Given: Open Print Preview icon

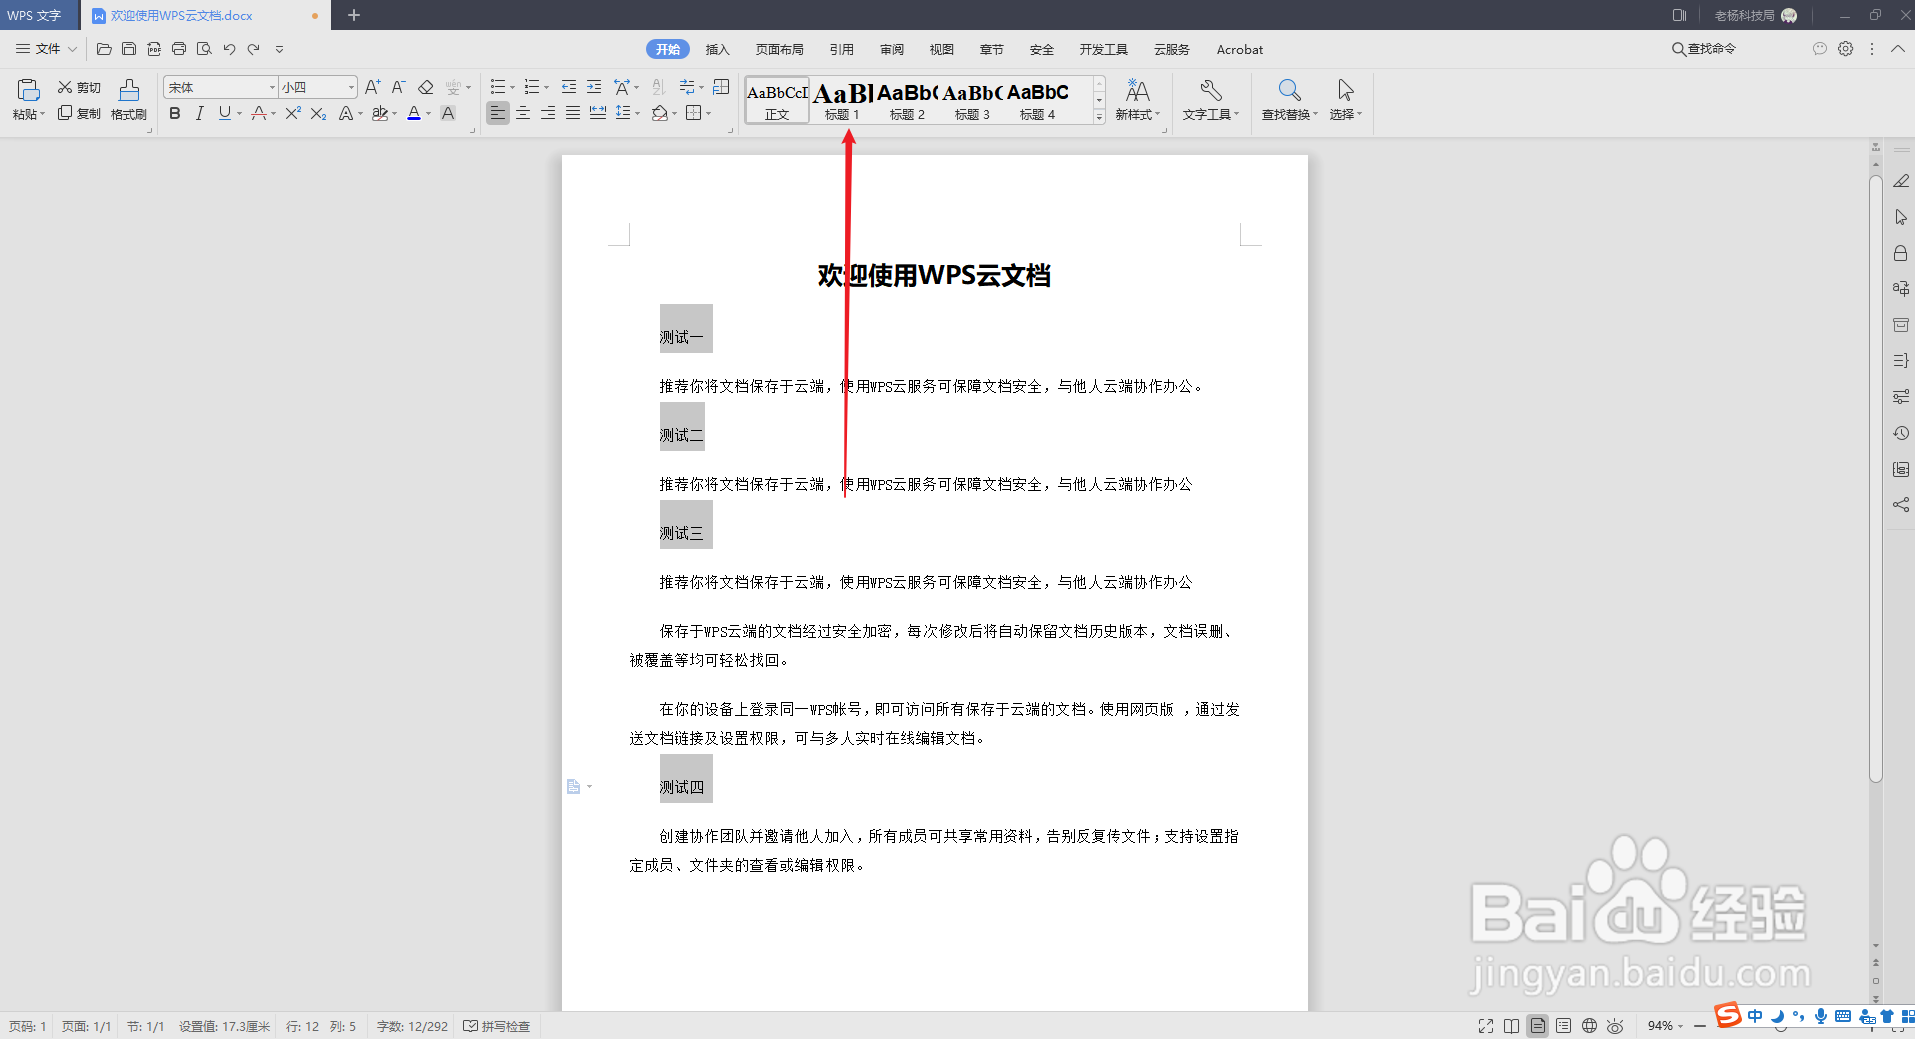Looking at the screenshot, I should [x=204, y=49].
